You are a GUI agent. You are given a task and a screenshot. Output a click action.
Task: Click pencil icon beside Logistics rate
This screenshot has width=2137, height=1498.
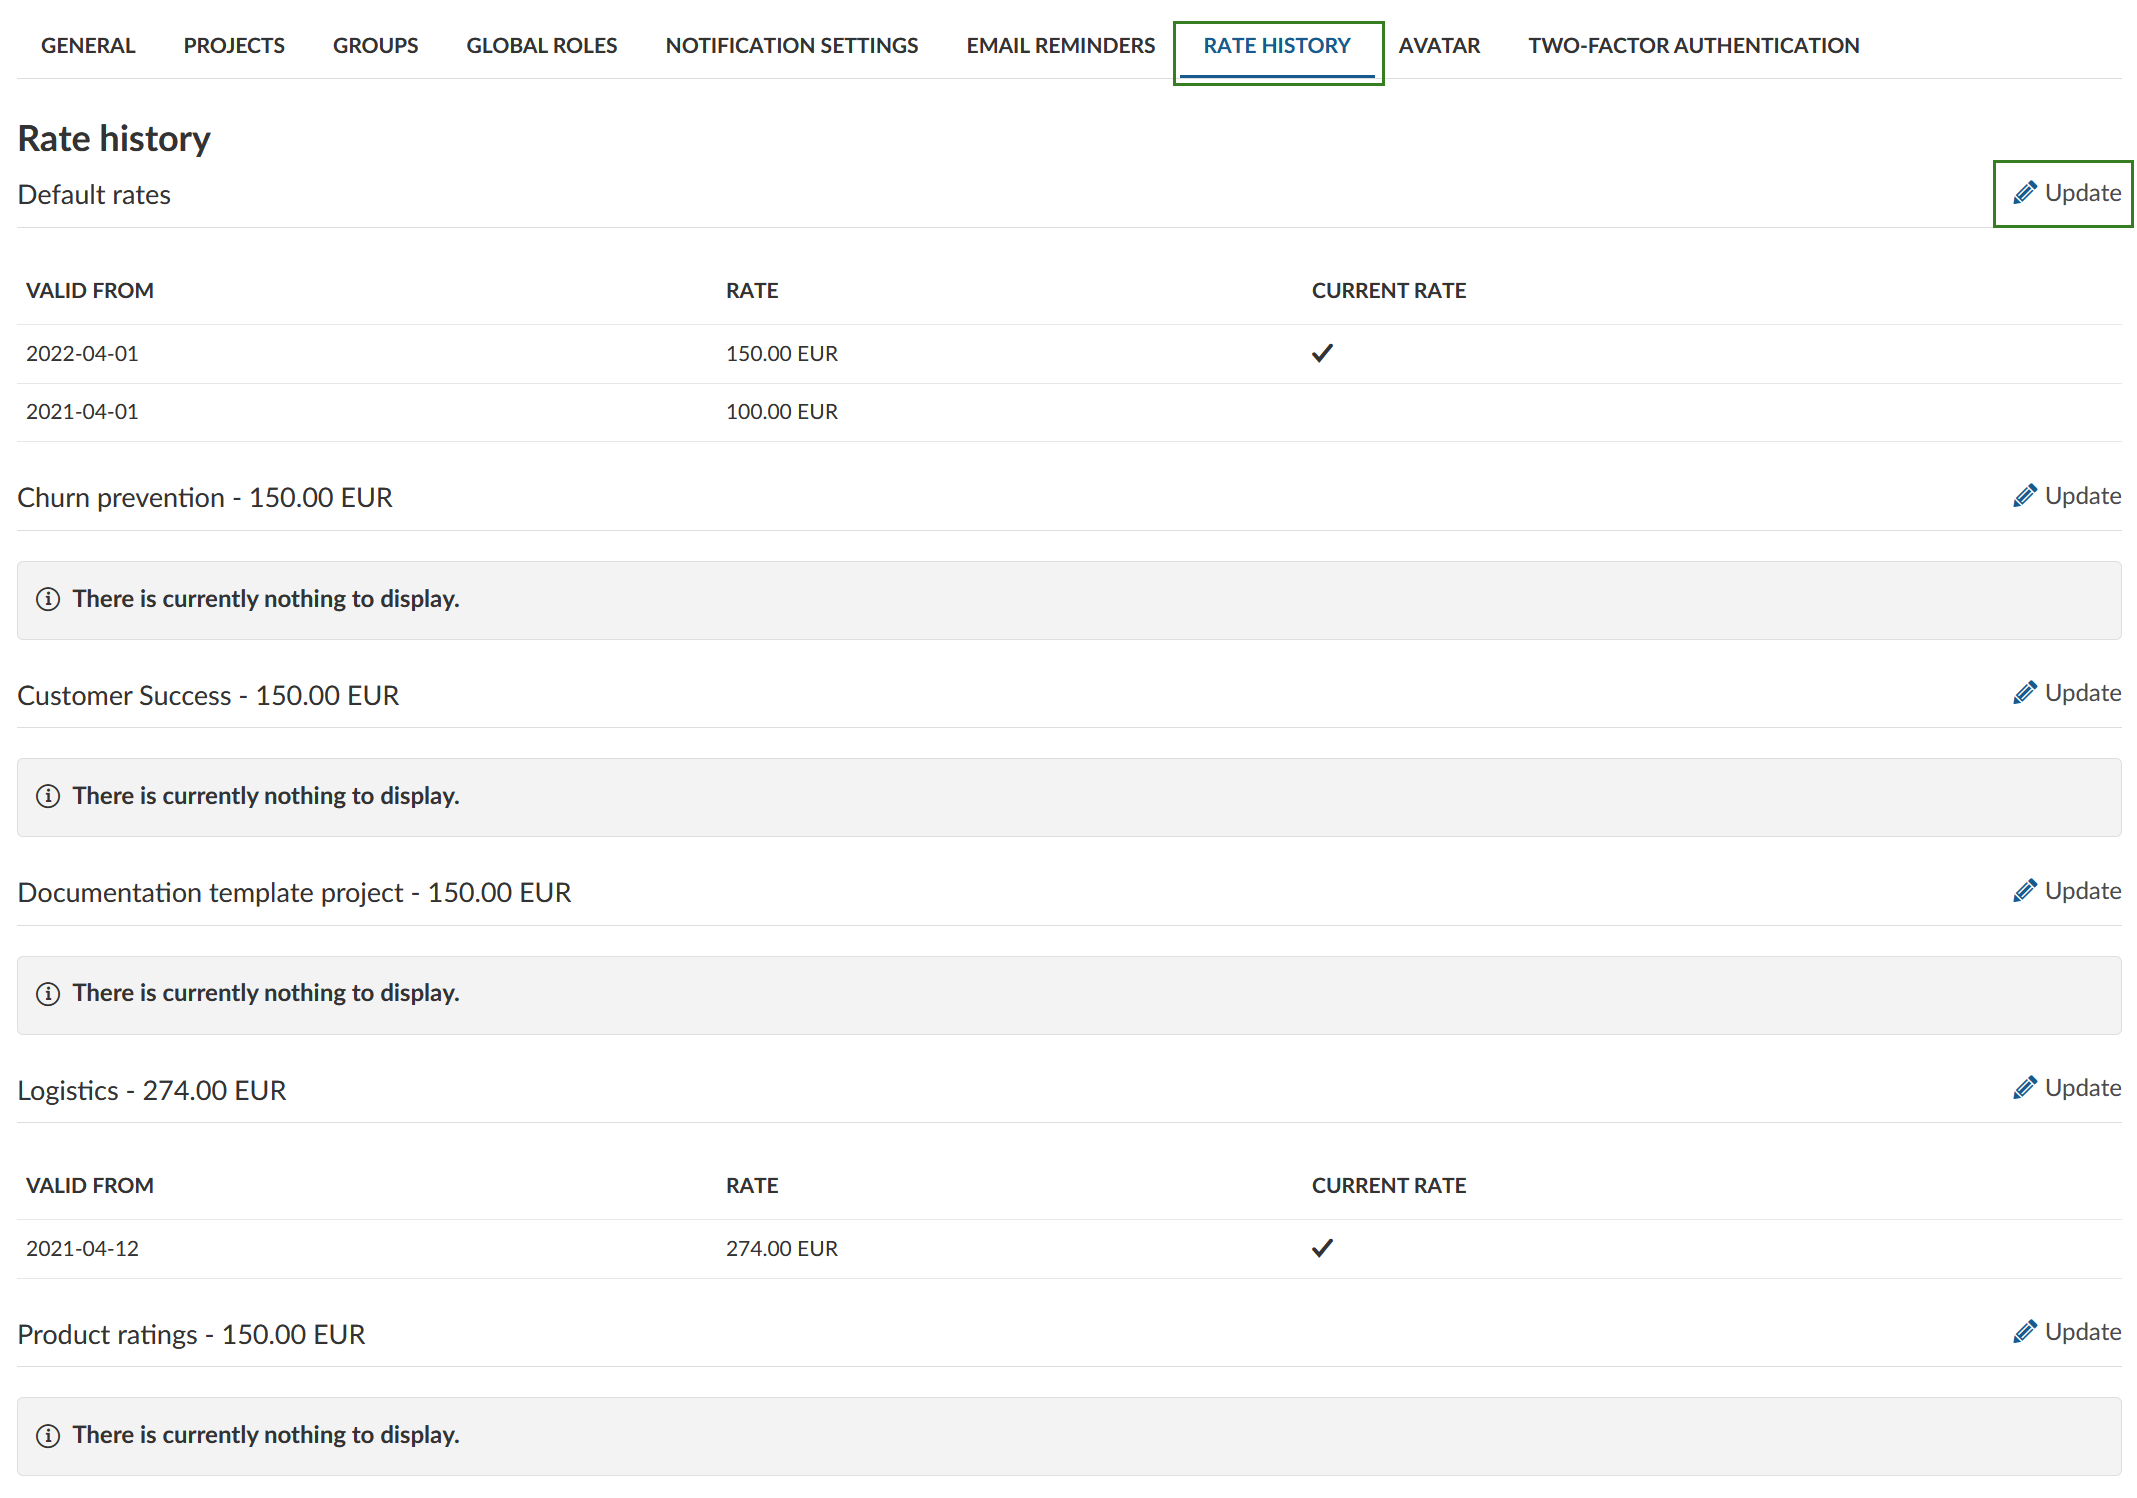2024,1088
